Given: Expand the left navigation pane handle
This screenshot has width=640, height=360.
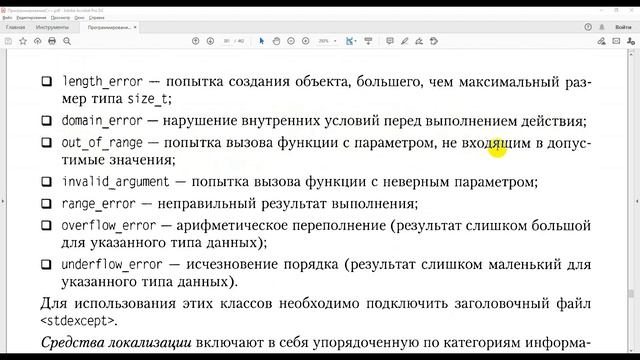Looking at the screenshot, I should [2, 201].
